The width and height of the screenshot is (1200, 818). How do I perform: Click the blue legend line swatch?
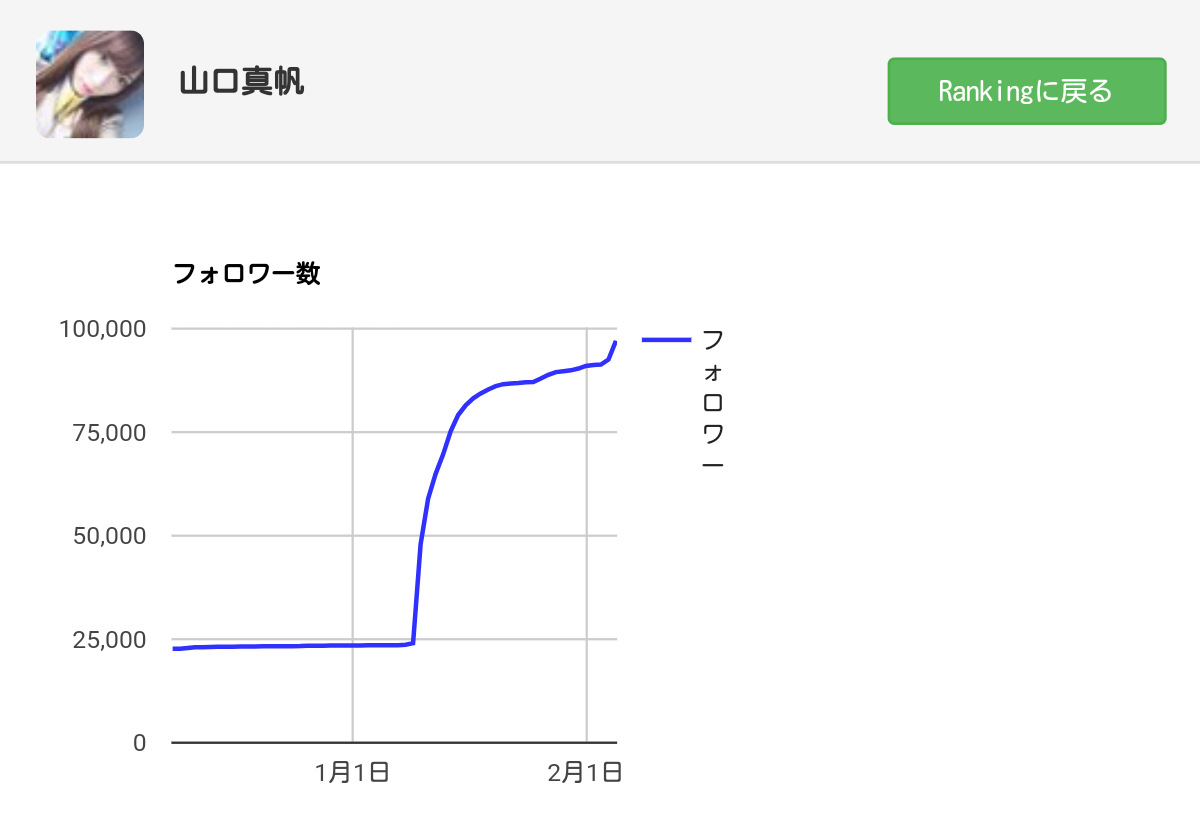(x=666, y=341)
